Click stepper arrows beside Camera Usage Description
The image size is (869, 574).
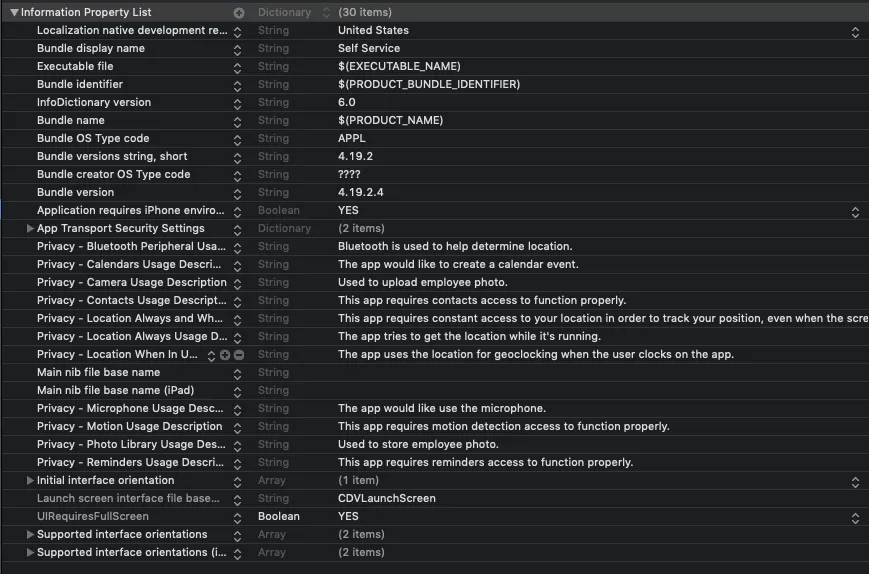pyautogui.click(x=238, y=283)
